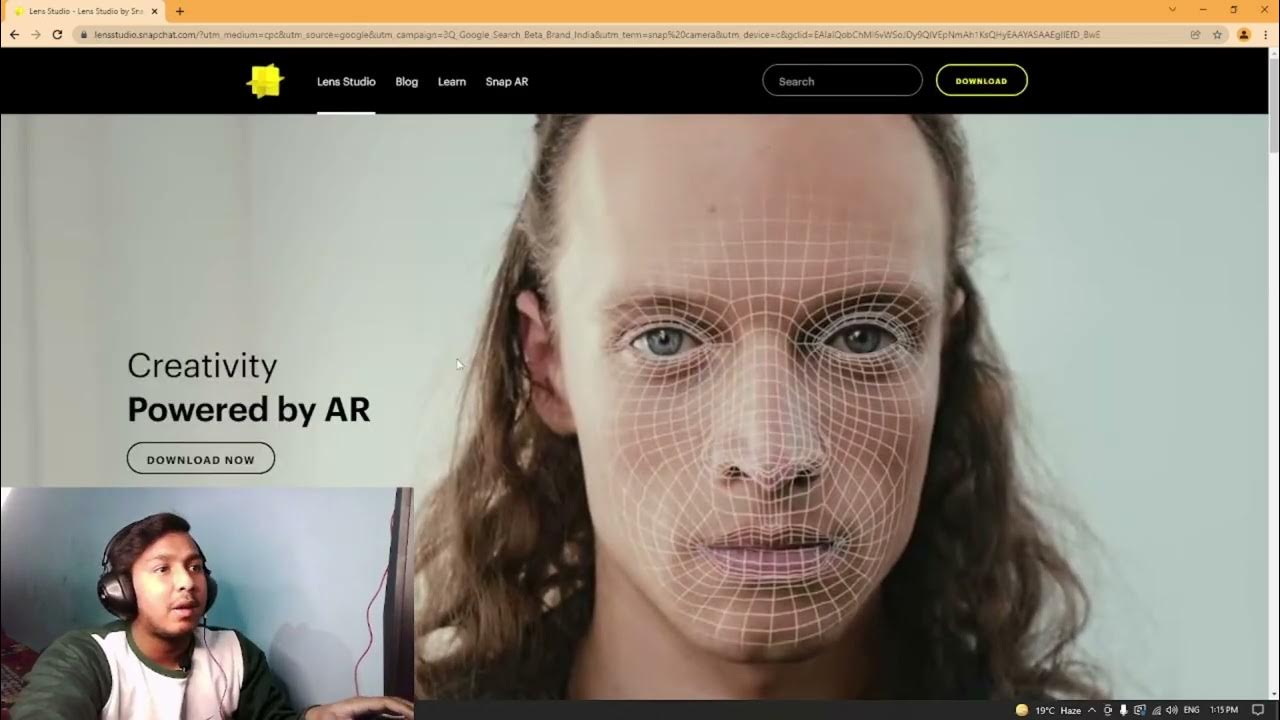Open the weather widget showing 19°C Haze
The image size is (1280, 720).
pos(1048,710)
